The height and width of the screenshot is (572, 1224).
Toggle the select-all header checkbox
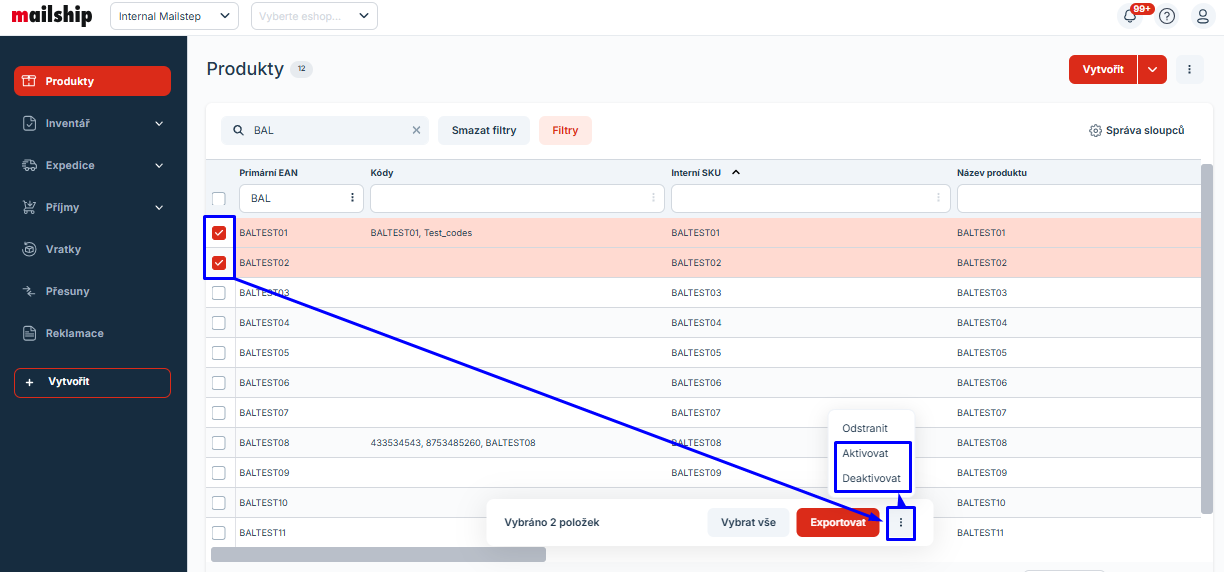(x=219, y=198)
